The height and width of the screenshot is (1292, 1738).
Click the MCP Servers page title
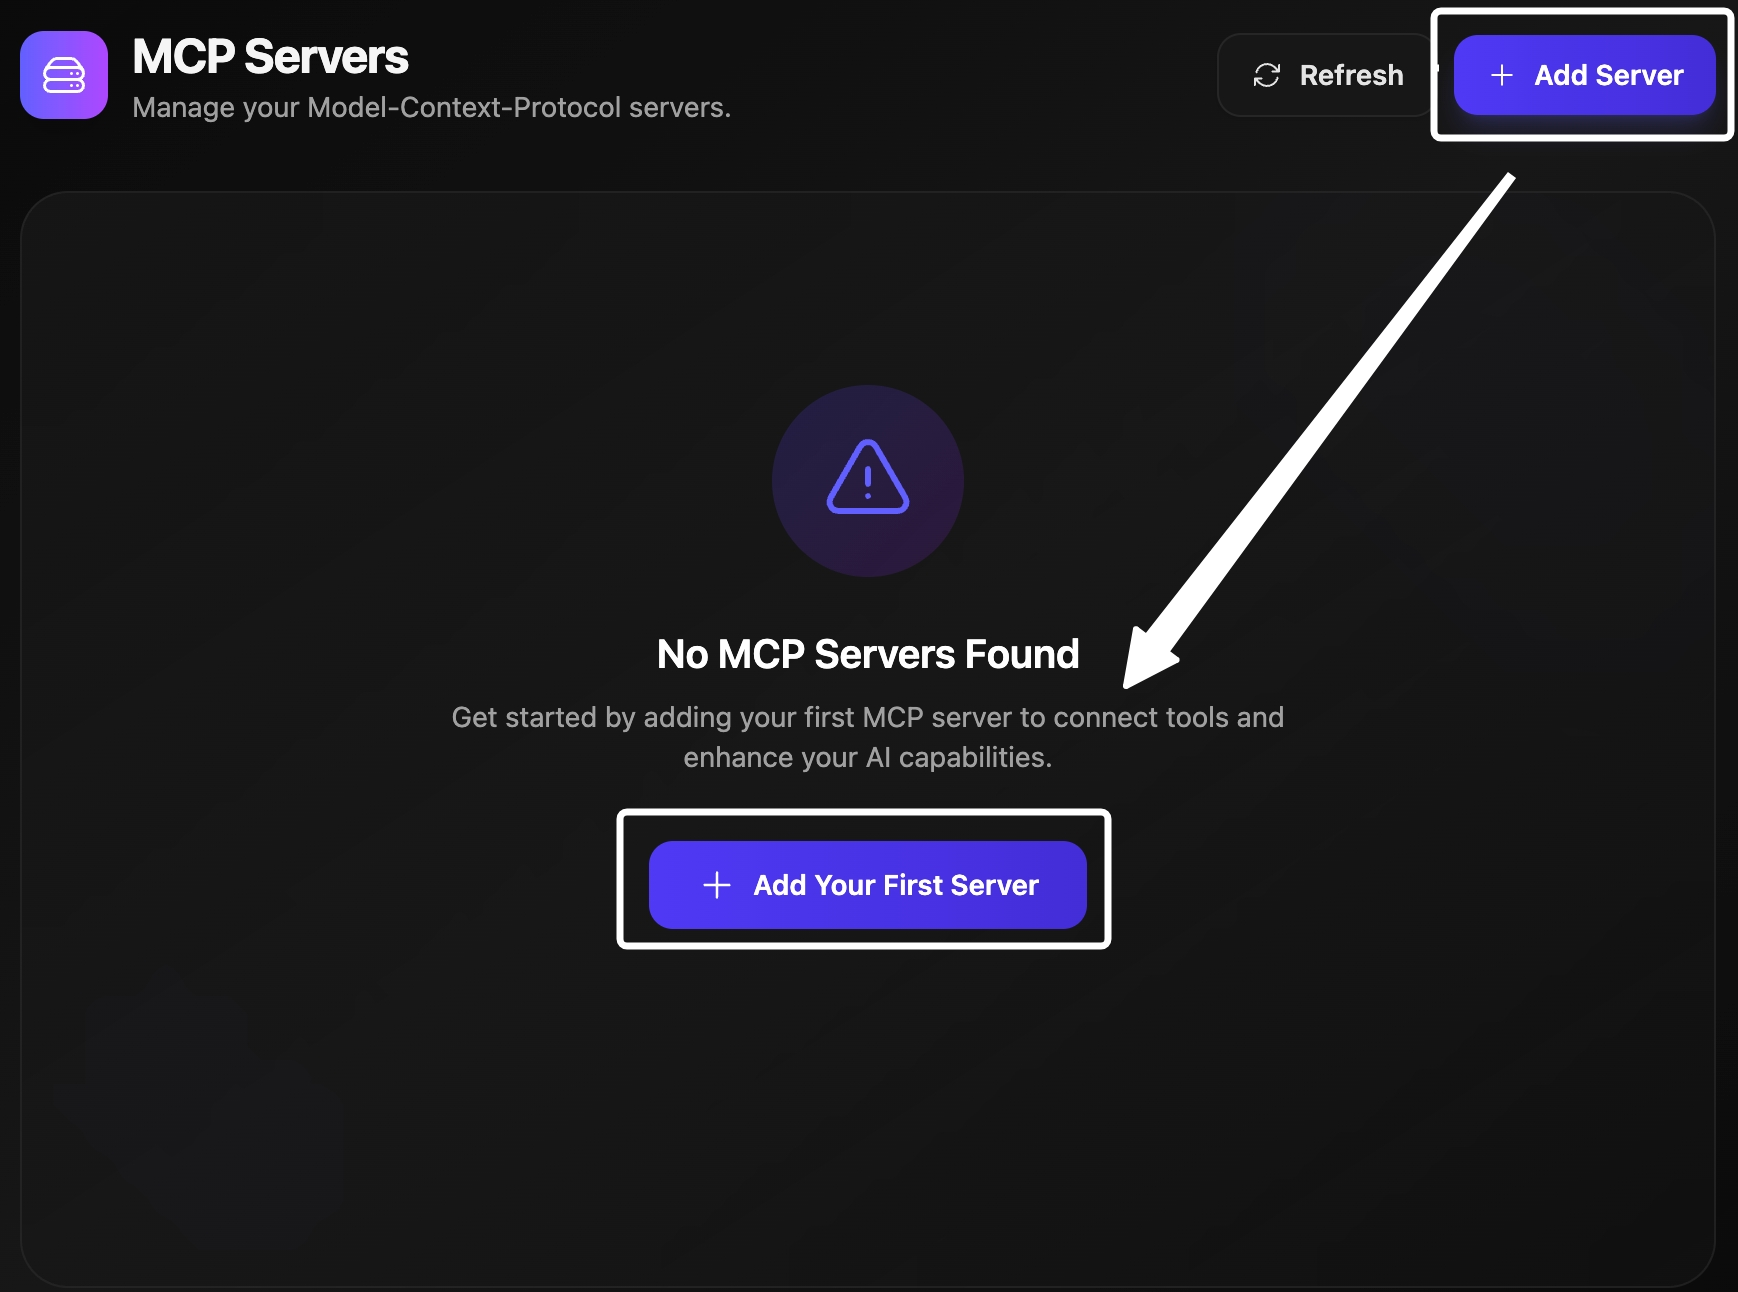pyautogui.click(x=270, y=57)
